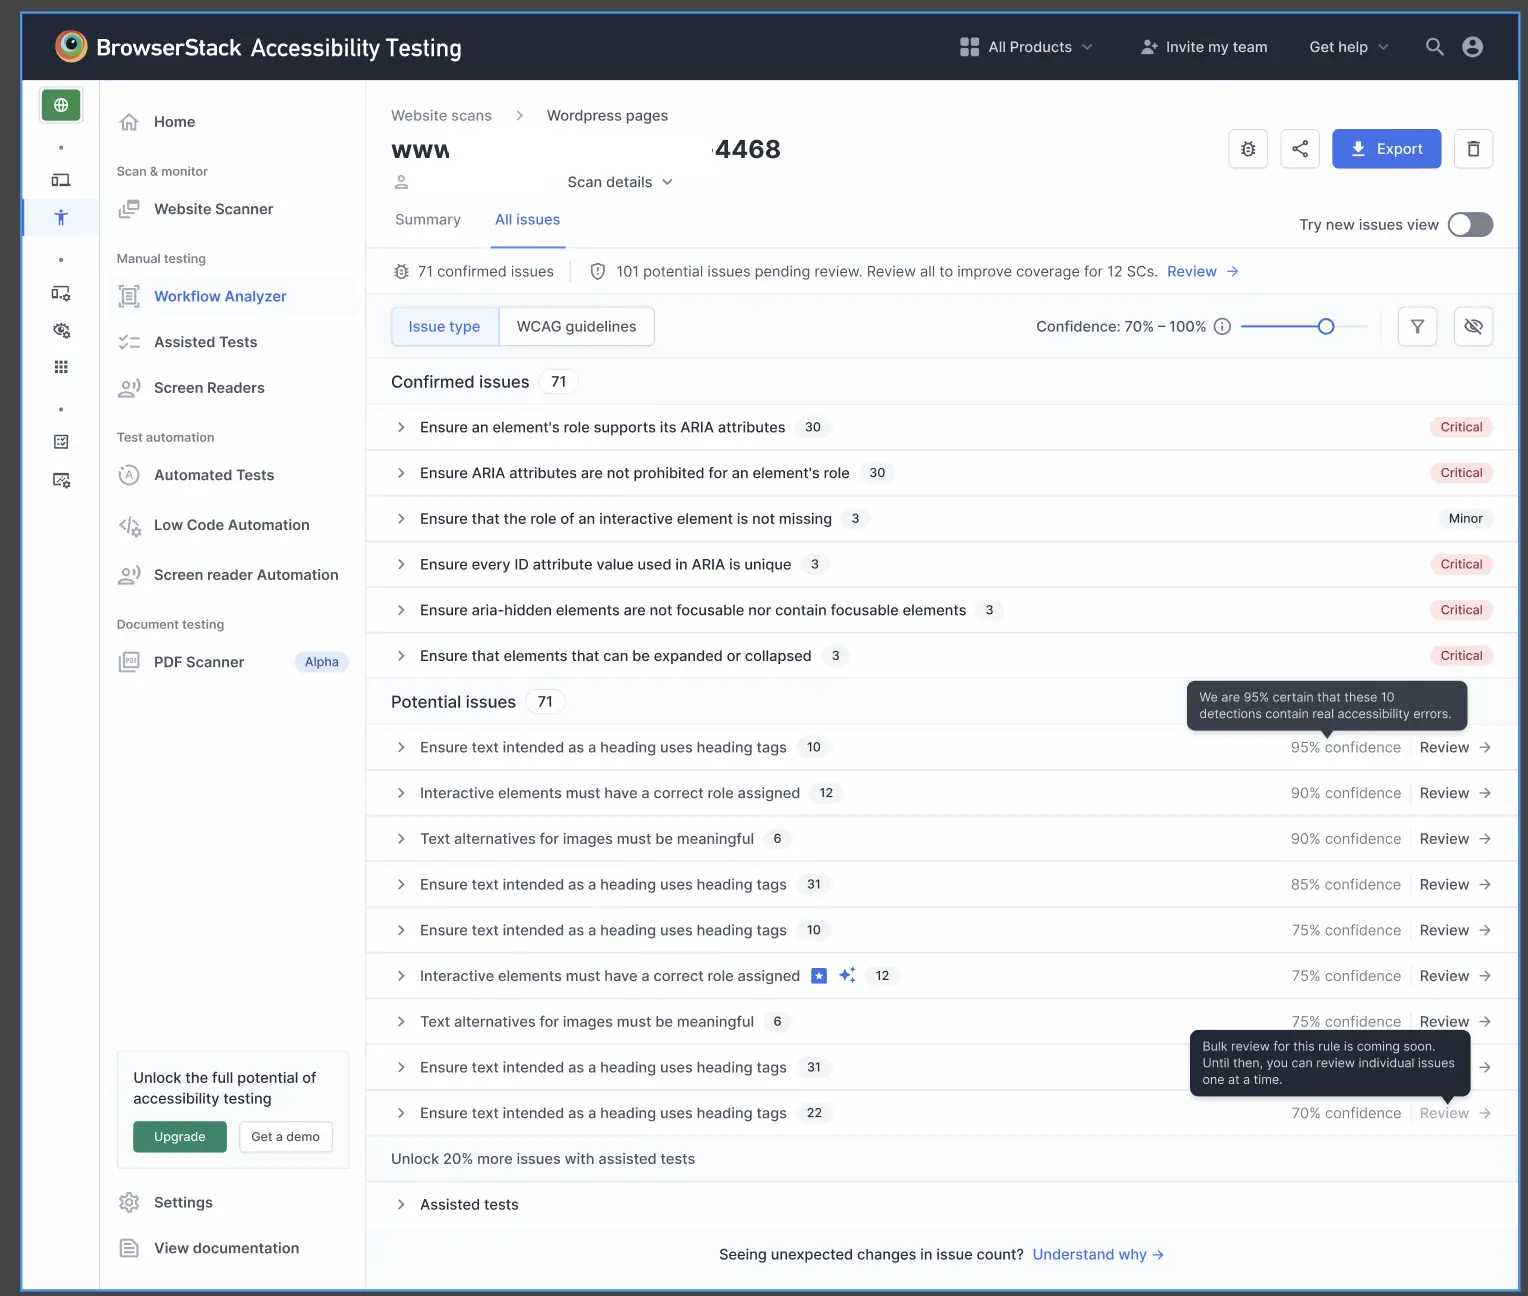Open the user account avatar icon

[1472, 47]
